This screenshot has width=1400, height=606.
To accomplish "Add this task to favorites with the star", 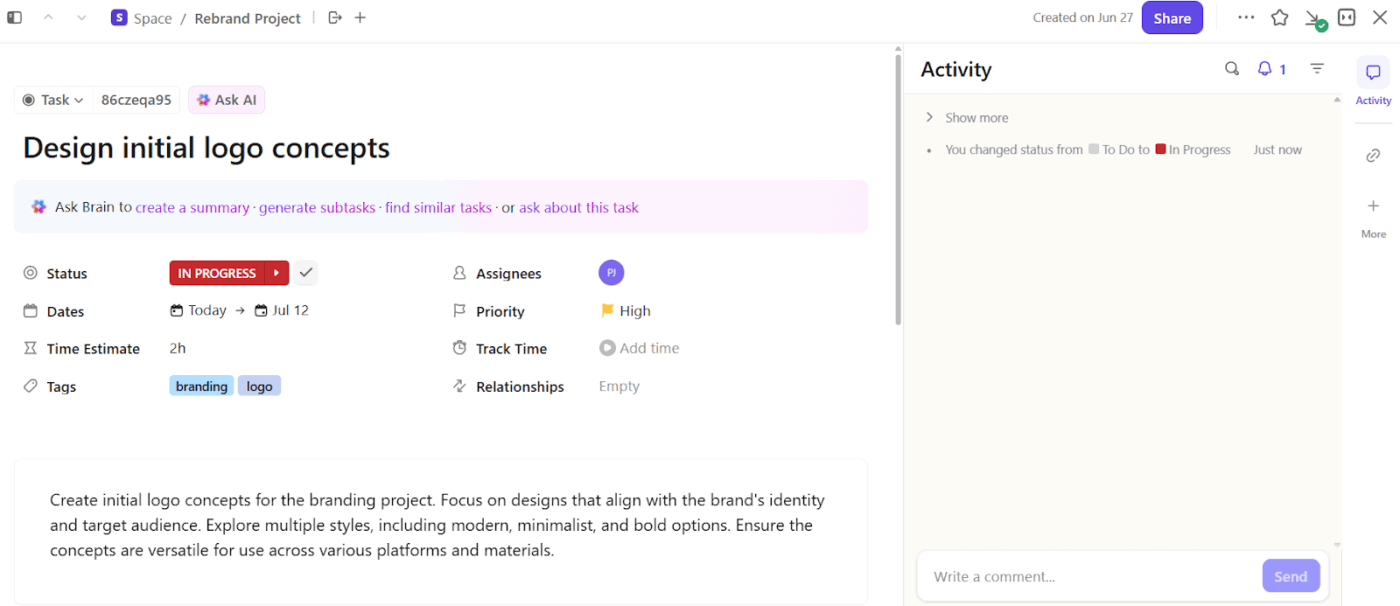I will (x=1279, y=17).
